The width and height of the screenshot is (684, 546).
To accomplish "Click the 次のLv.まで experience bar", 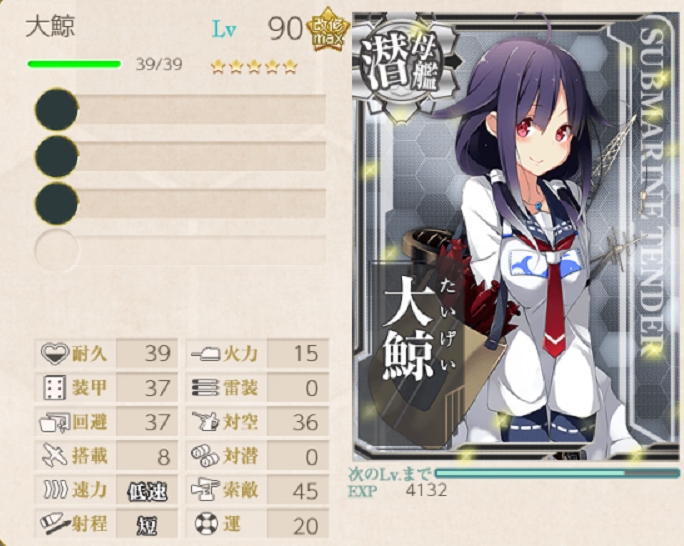I will (557, 474).
